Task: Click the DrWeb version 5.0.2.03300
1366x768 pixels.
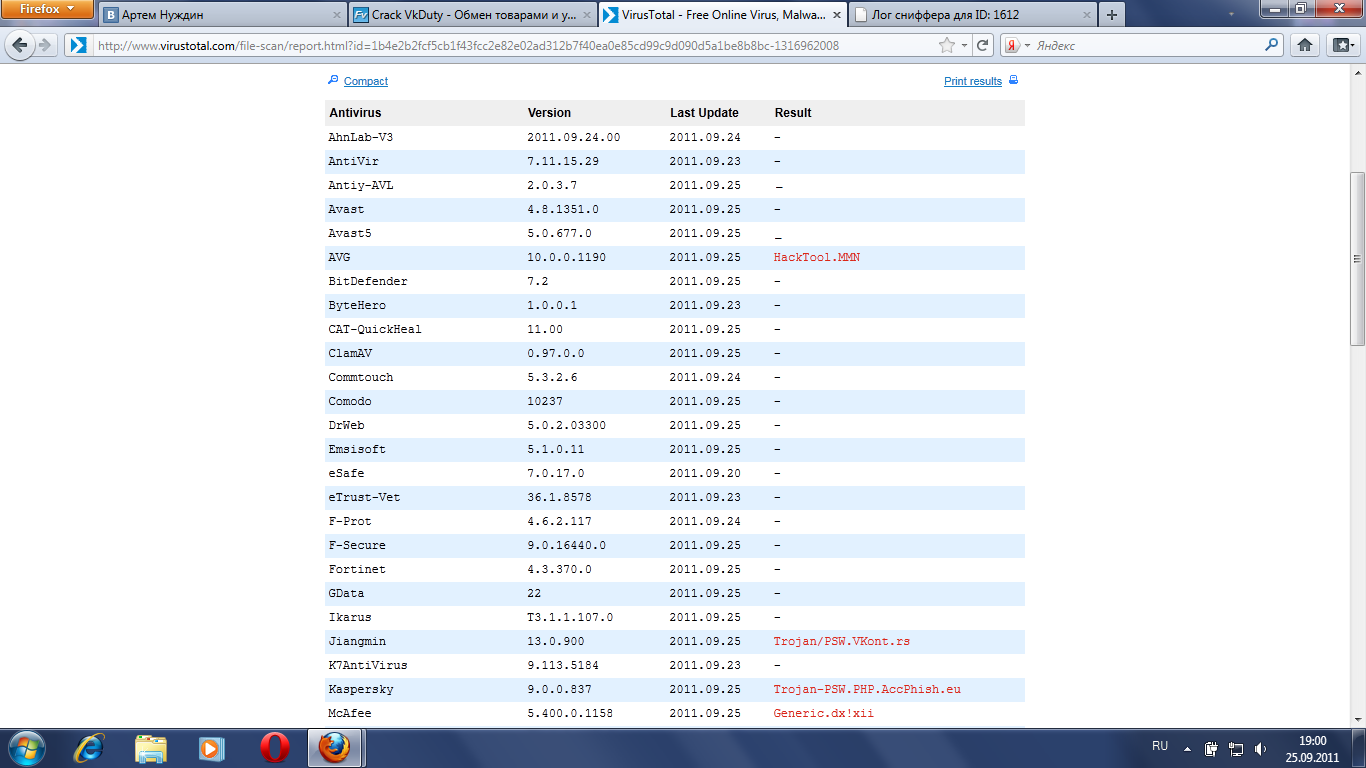Action: pyautogui.click(x=566, y=425)
